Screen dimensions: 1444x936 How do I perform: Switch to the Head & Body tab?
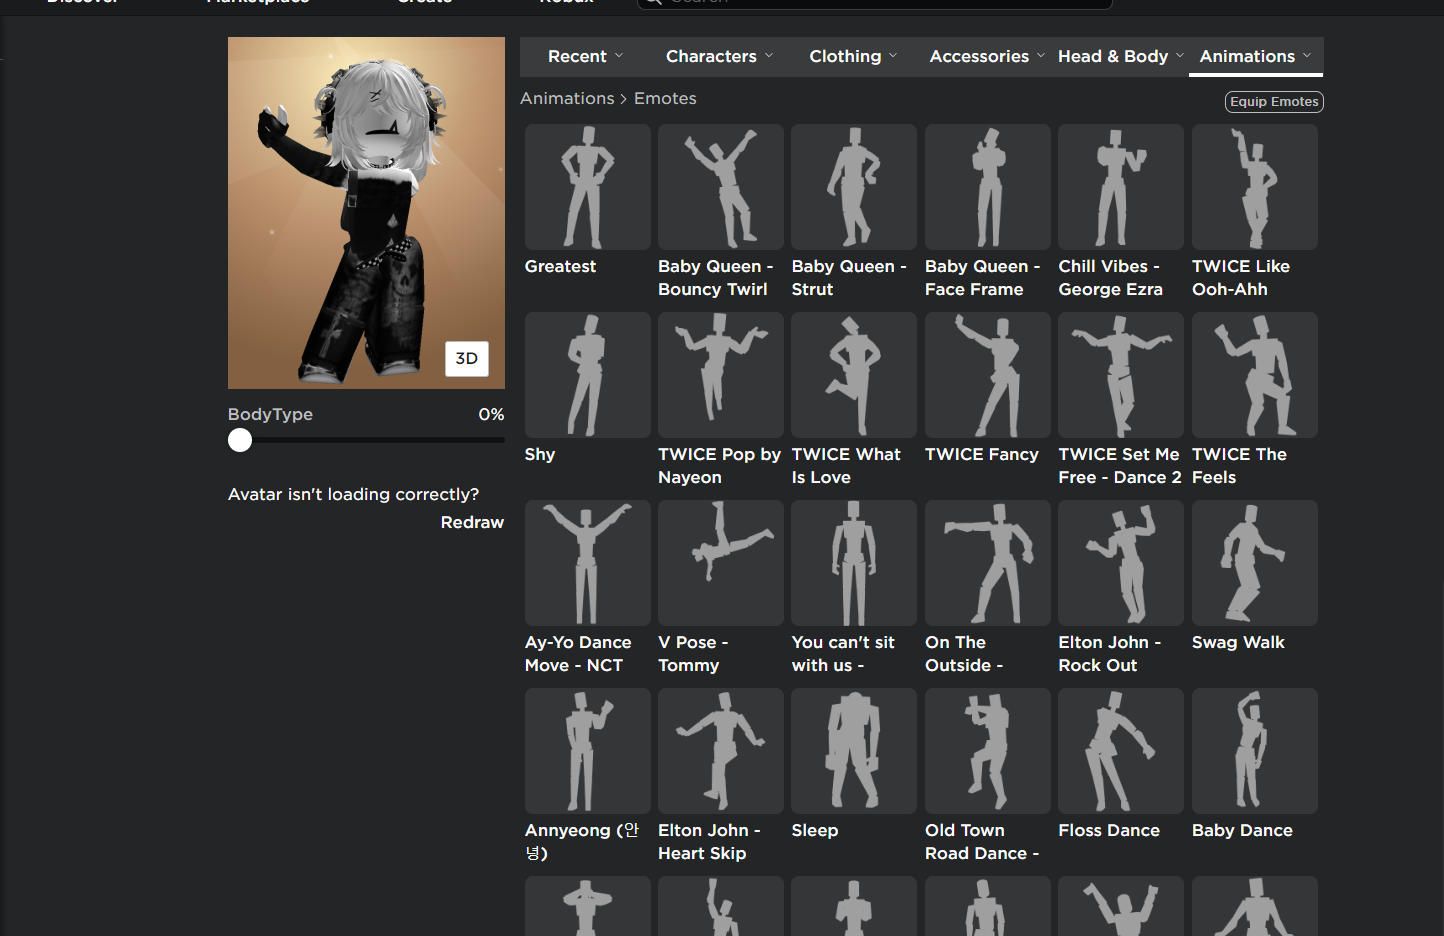tap(1120, 57)
